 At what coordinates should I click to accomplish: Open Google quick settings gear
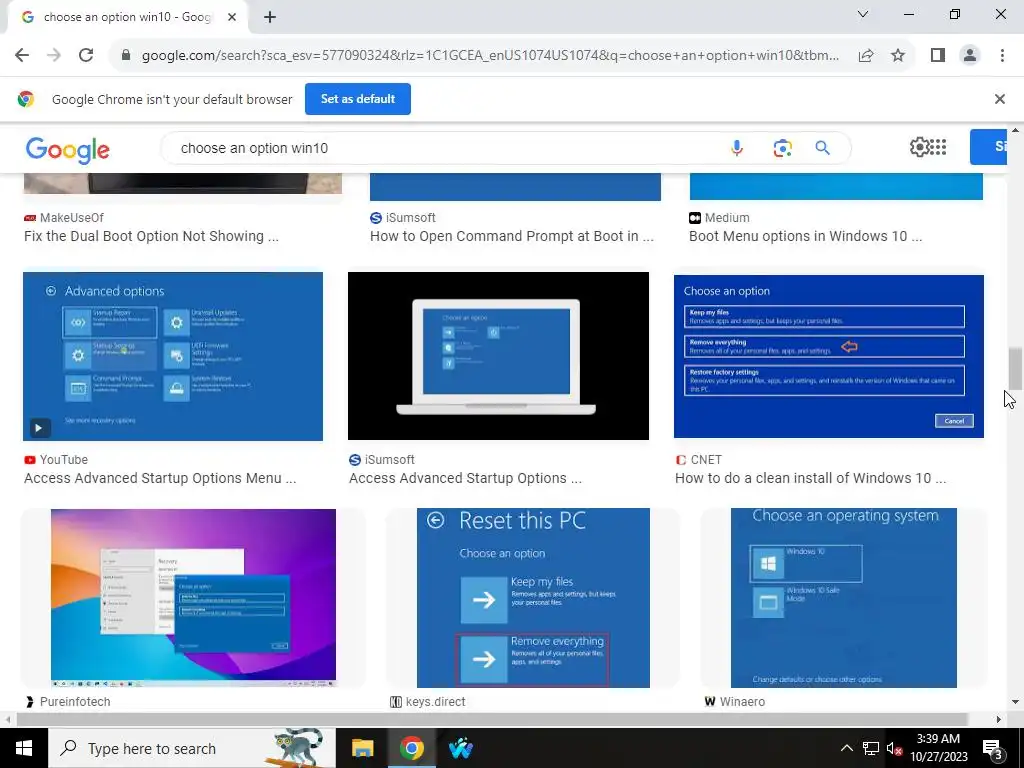click(x=919, y=147)
